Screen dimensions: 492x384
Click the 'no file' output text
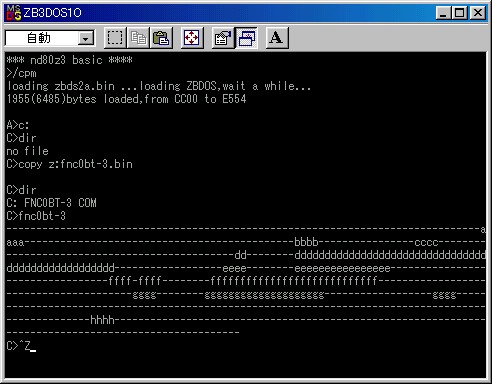[27, 151]
